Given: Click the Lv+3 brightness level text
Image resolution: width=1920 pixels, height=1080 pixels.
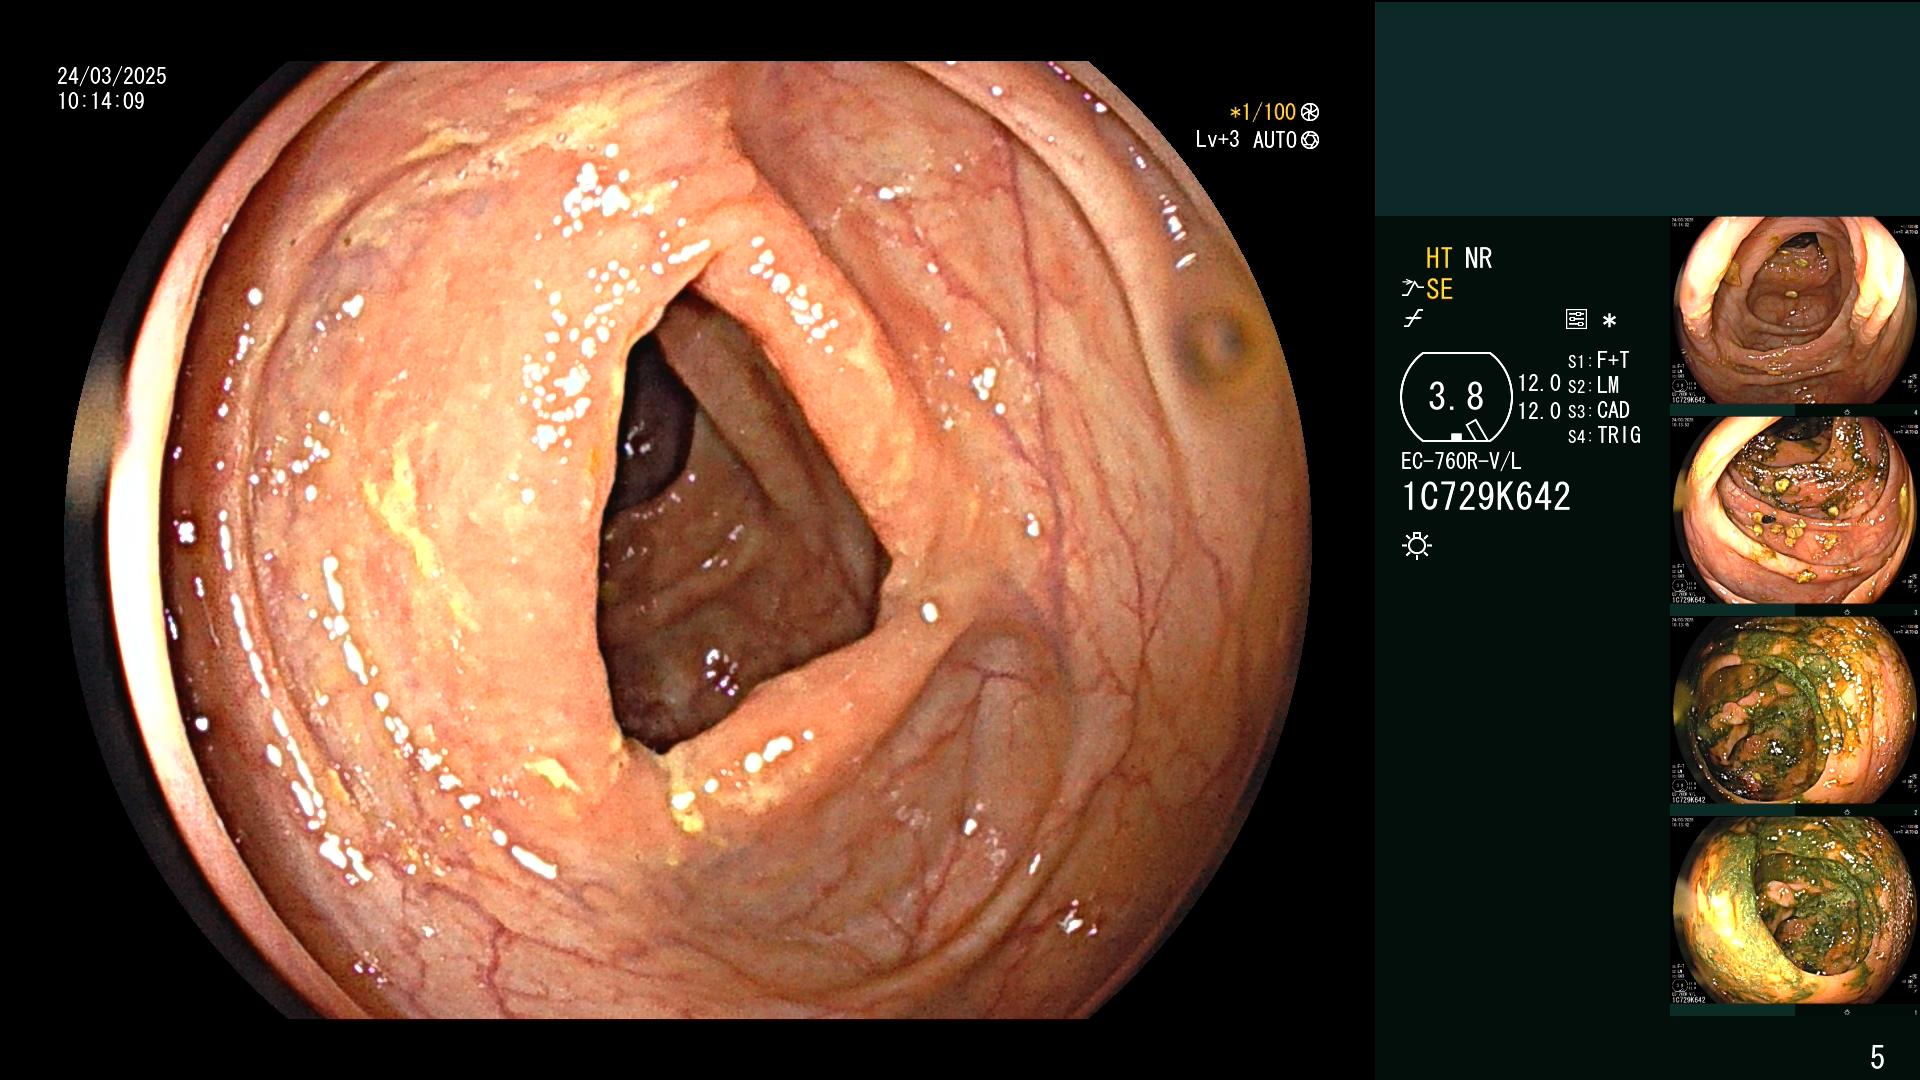Looking at the screenshot, I should 1217,139.
